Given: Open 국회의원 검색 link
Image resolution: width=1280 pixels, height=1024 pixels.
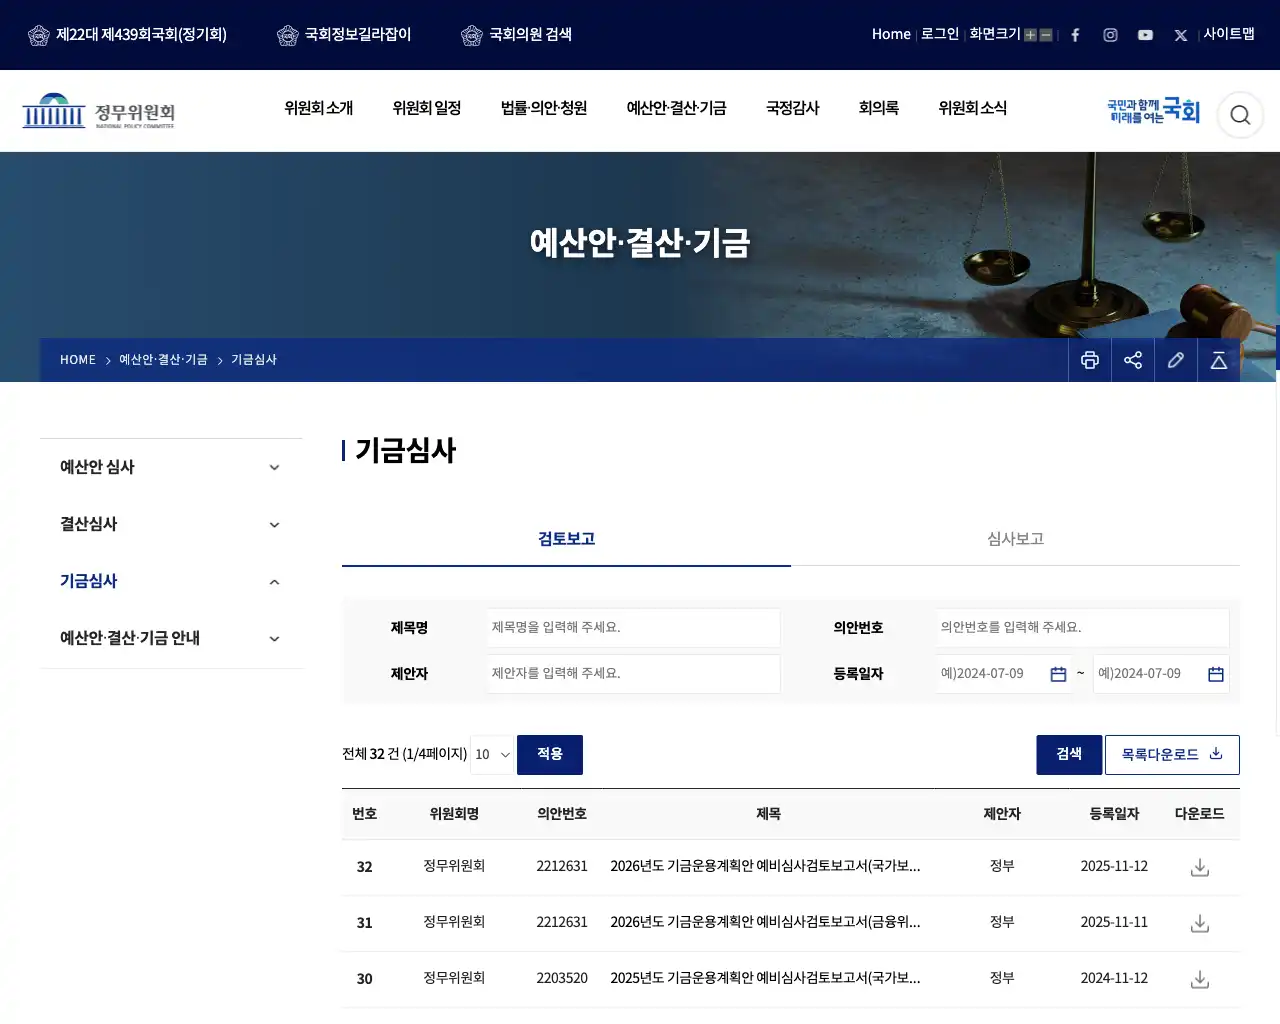Looking at the screenshot, I should [x=516, y=35].
